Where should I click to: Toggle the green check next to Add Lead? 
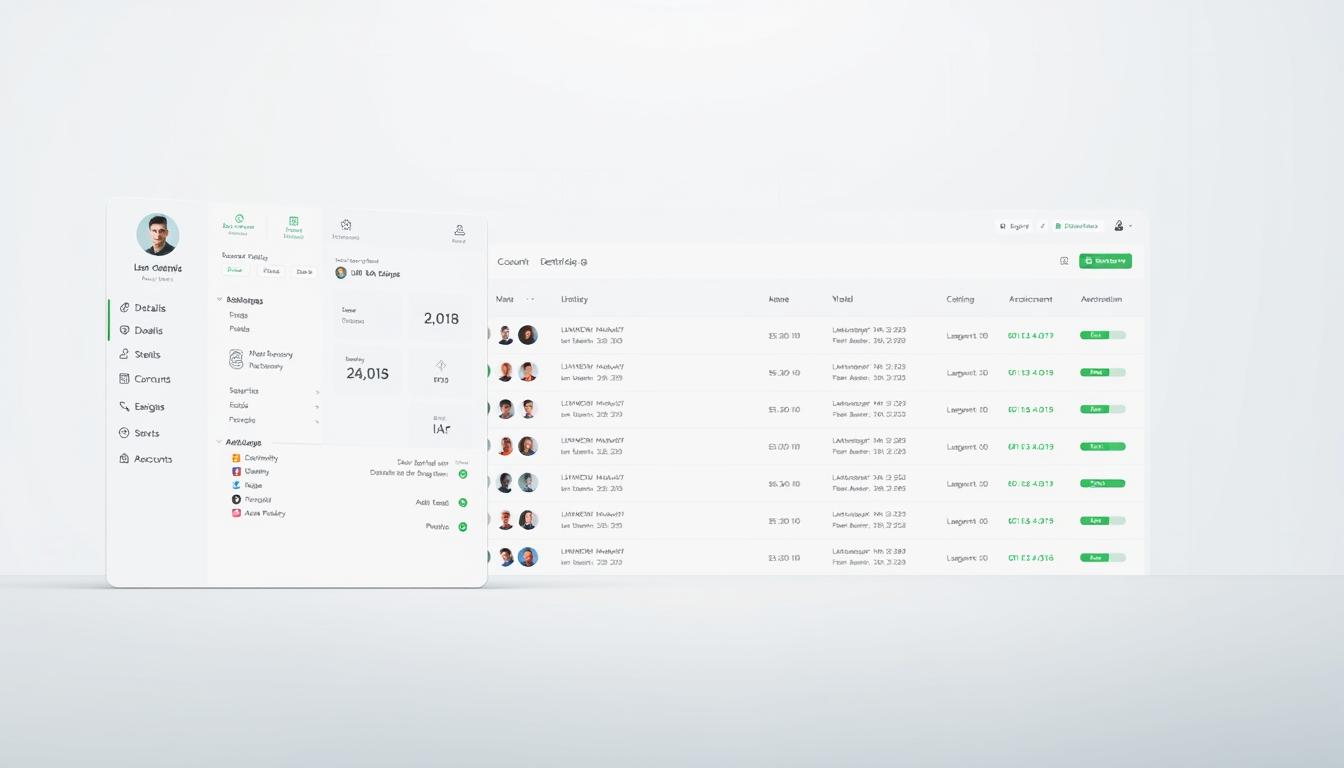pyautogui.click(x=462, y=503)
